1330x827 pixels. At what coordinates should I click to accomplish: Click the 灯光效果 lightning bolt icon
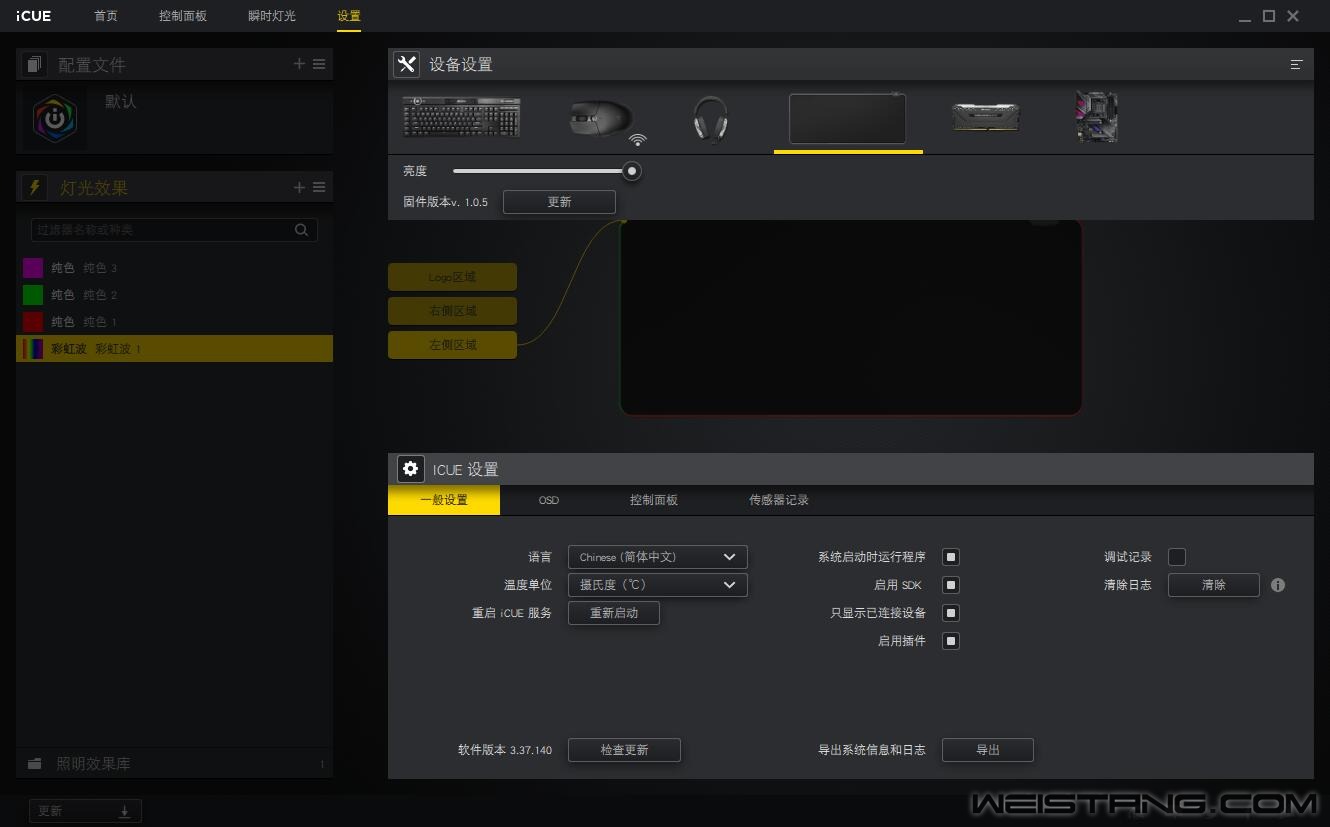click(x=35, y=187)
